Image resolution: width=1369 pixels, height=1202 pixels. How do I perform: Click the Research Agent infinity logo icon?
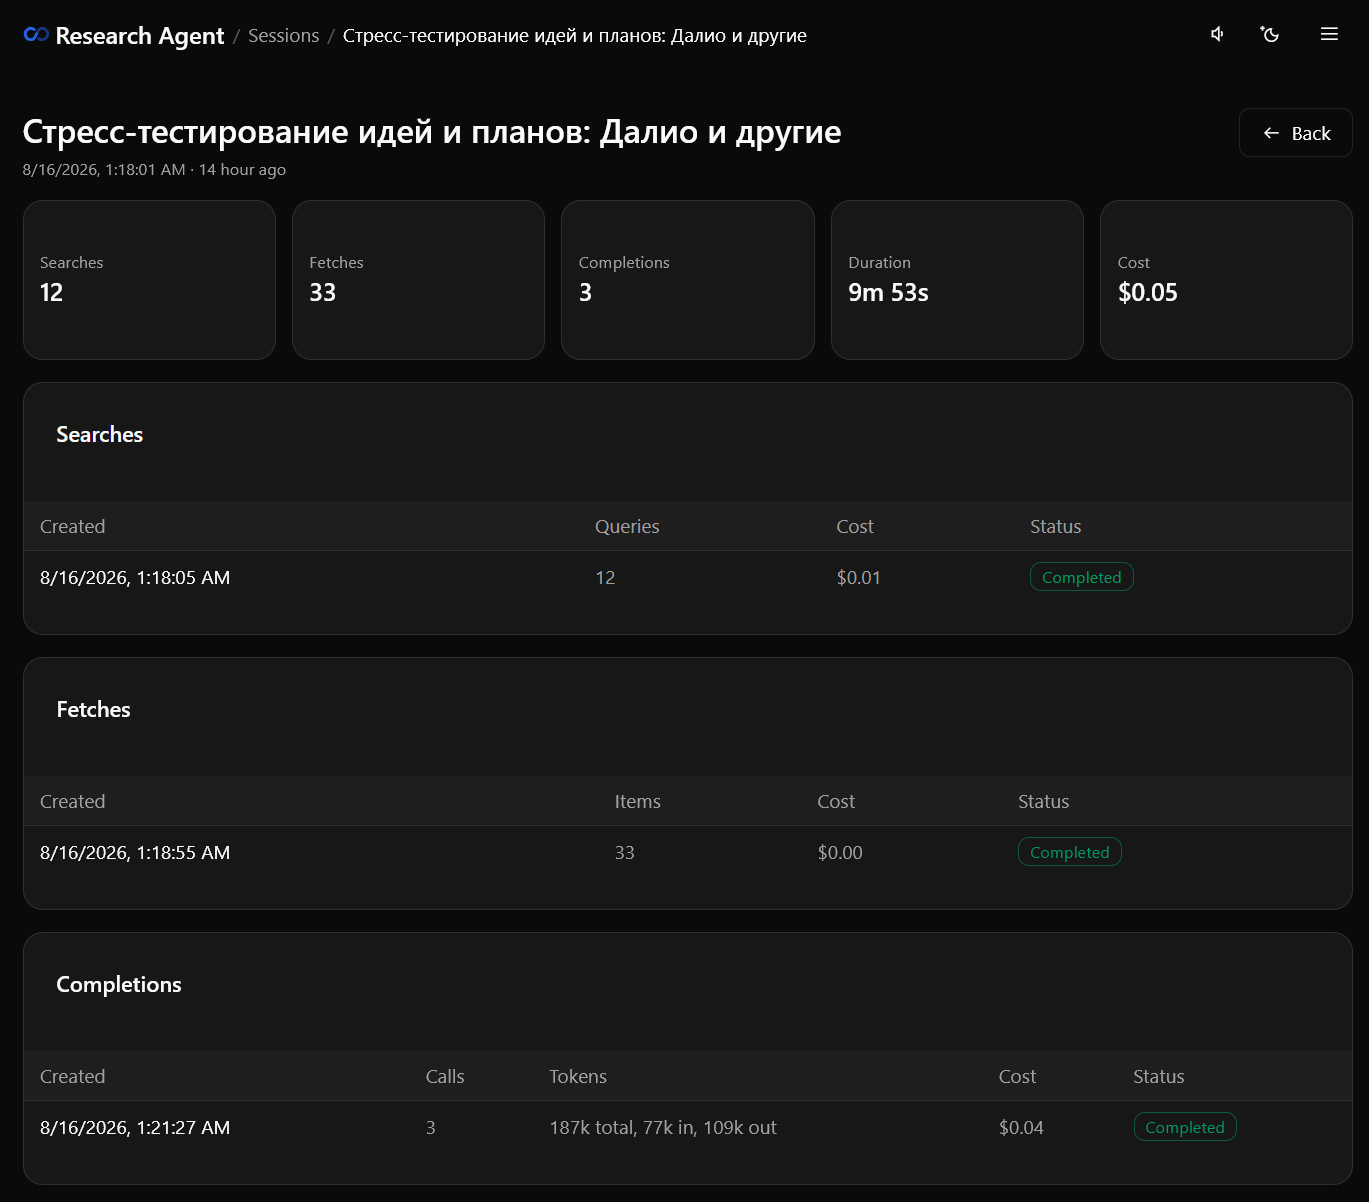(36, 35)
